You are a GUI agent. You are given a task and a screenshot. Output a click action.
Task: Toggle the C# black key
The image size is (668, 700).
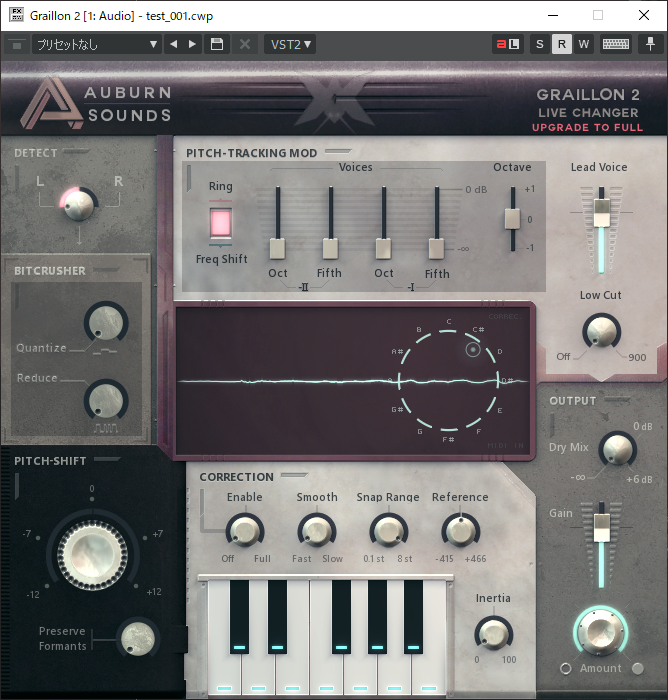pos(239,617)
